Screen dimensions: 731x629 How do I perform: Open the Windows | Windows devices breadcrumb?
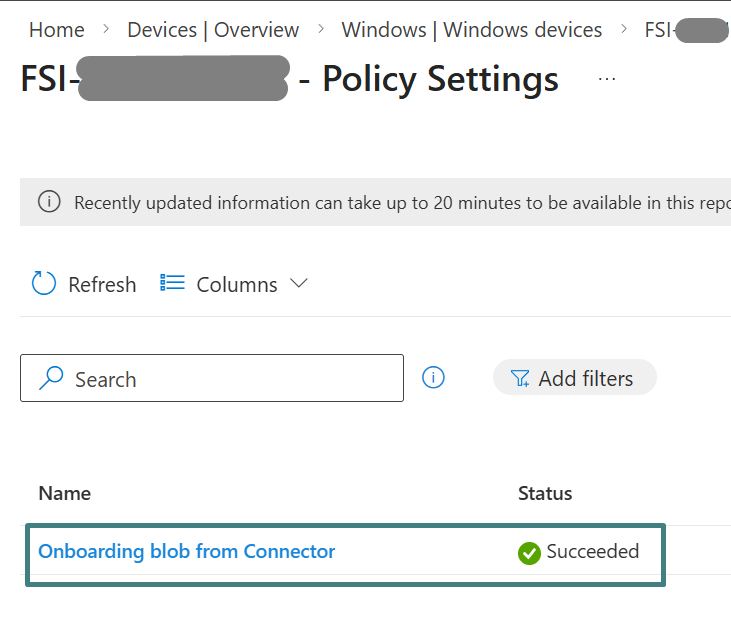pyautogui.click(x=472, y=30)
